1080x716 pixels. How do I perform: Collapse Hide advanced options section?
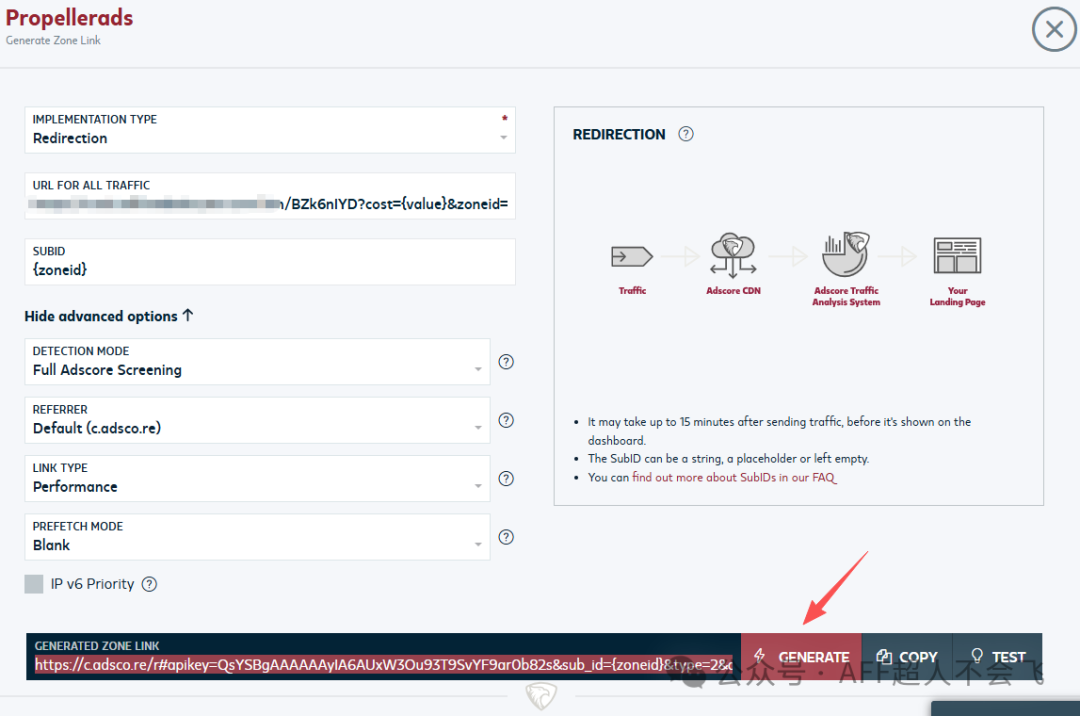tap(109, 316)
